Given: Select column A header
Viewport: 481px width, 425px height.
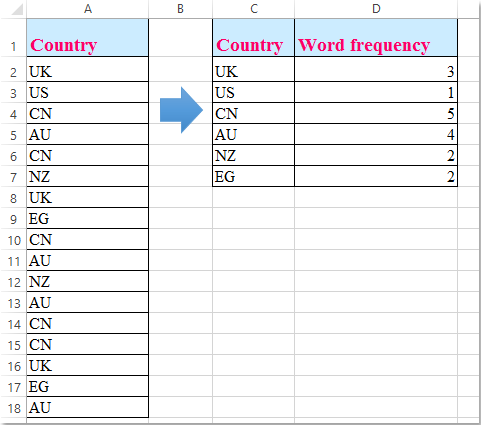Looking at the screenshot, I should point(88,9).
